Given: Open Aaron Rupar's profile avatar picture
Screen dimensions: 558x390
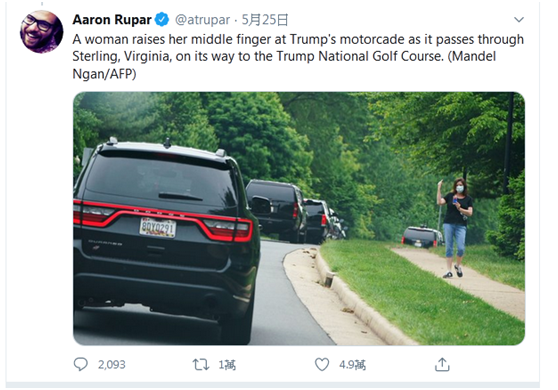Looking at the screenshot, I should click(41, 32).
